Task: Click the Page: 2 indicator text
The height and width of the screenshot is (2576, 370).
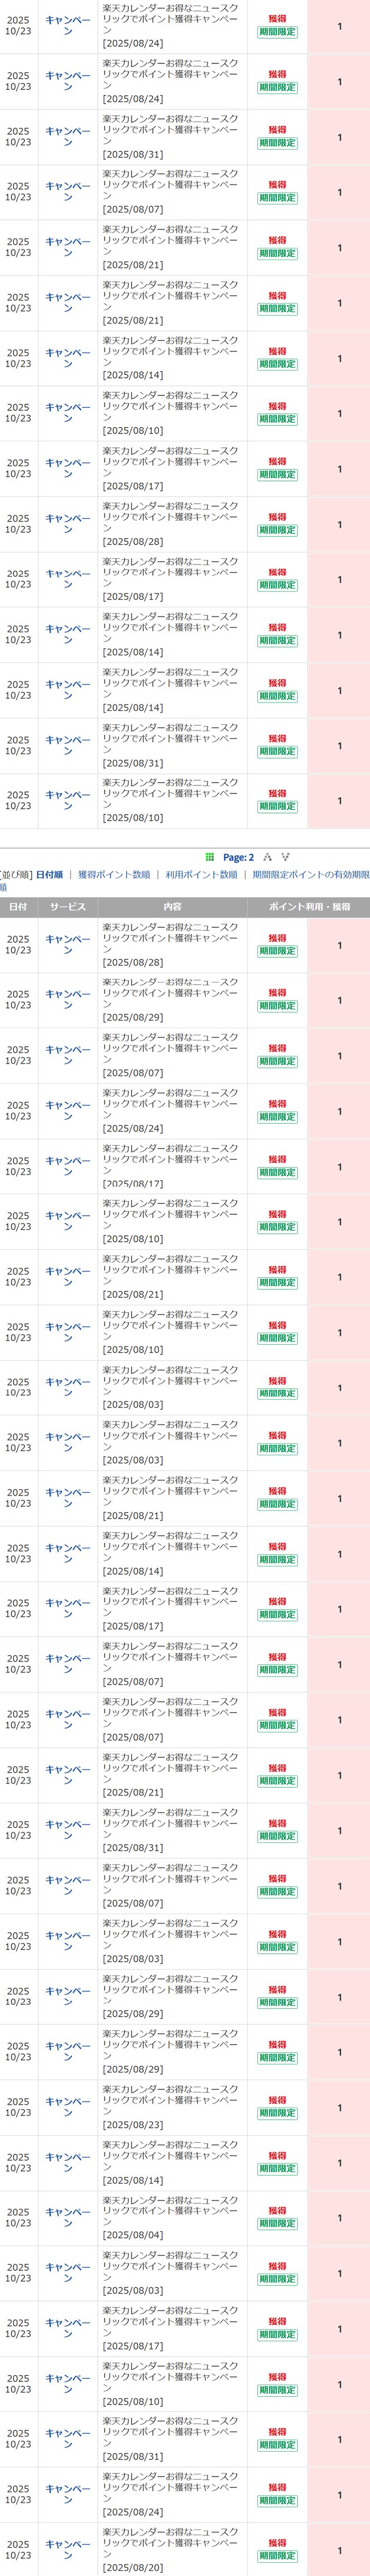Action: [x=238, y=857]
